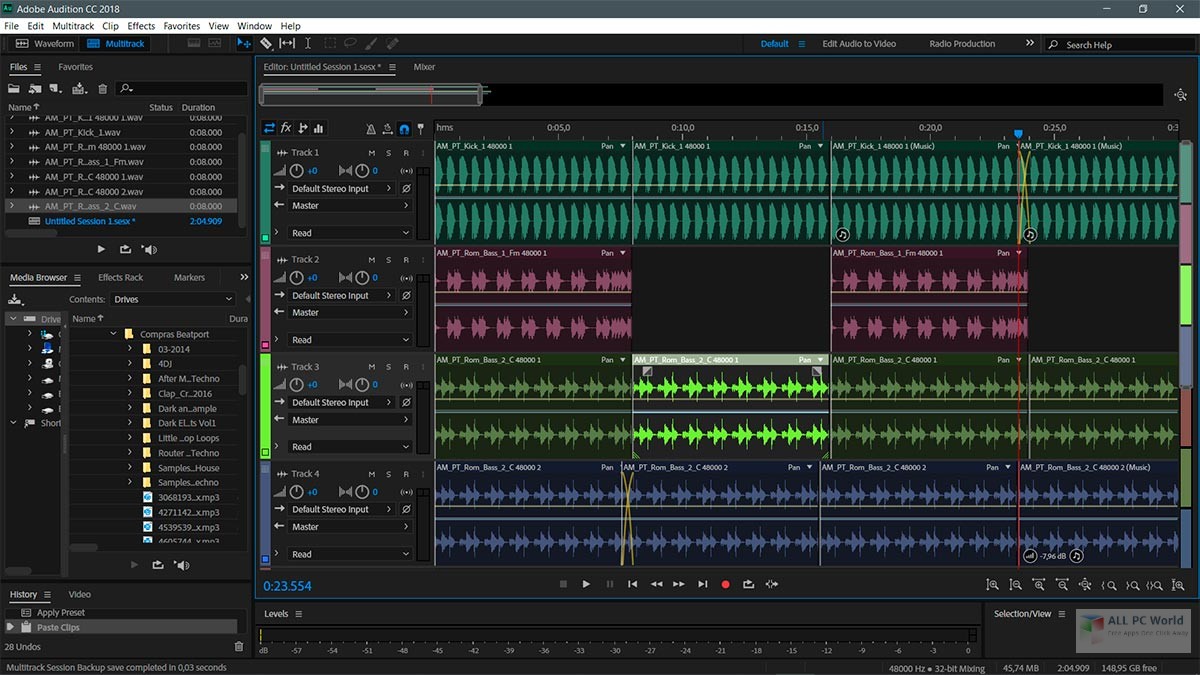
Task: Open the fx effects section of tracks
Action: point(286,128)
